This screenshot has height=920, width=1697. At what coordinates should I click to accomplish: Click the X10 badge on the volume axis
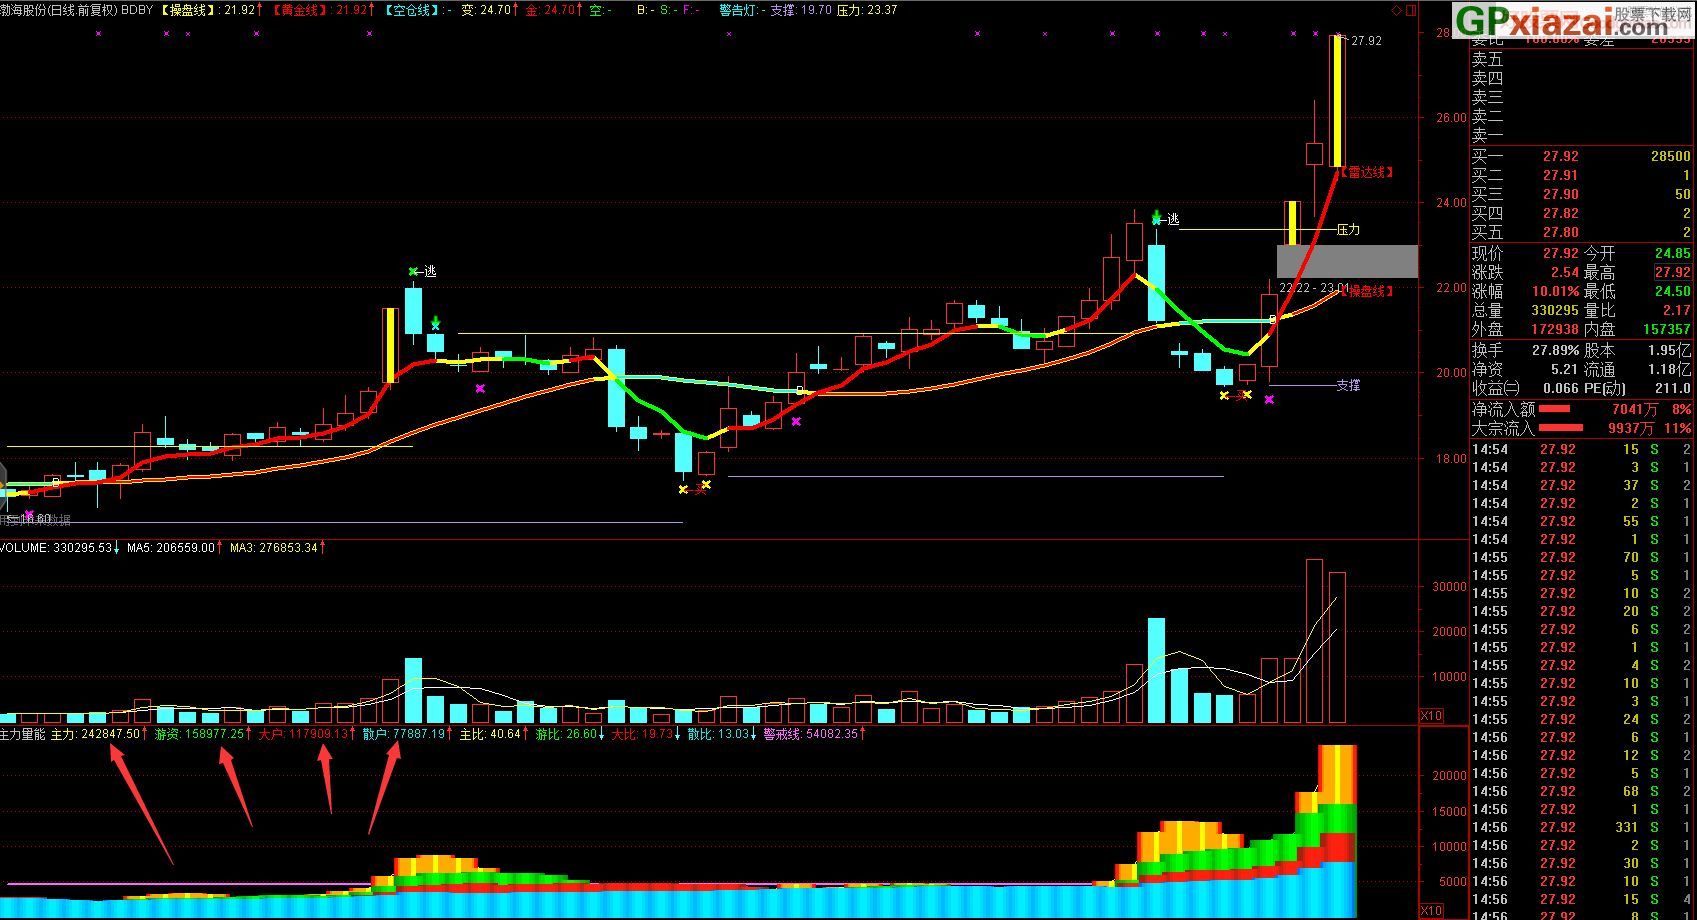pos(1431,716)
